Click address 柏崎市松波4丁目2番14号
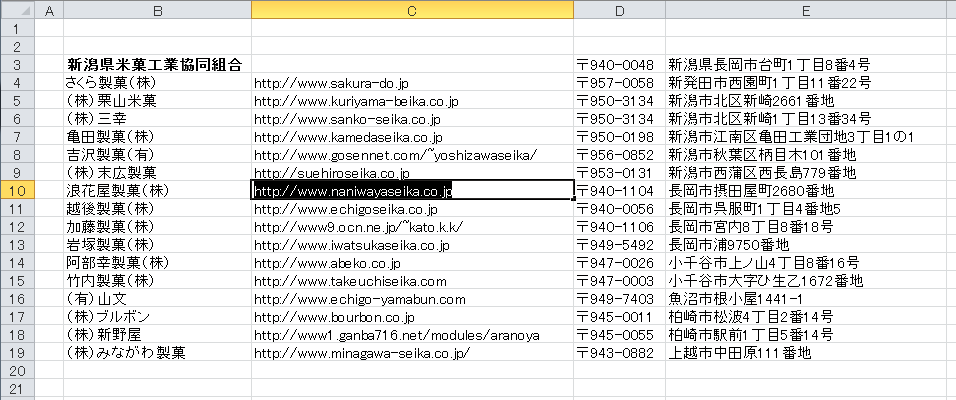956x400 pixels. pyautogui.click(x=751, y=316)
